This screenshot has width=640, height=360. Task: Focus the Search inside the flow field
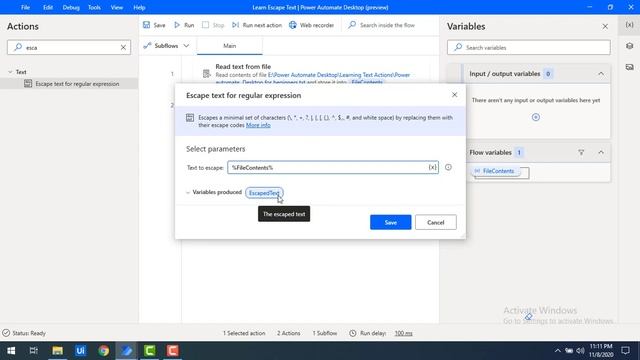tap(387, 25)
